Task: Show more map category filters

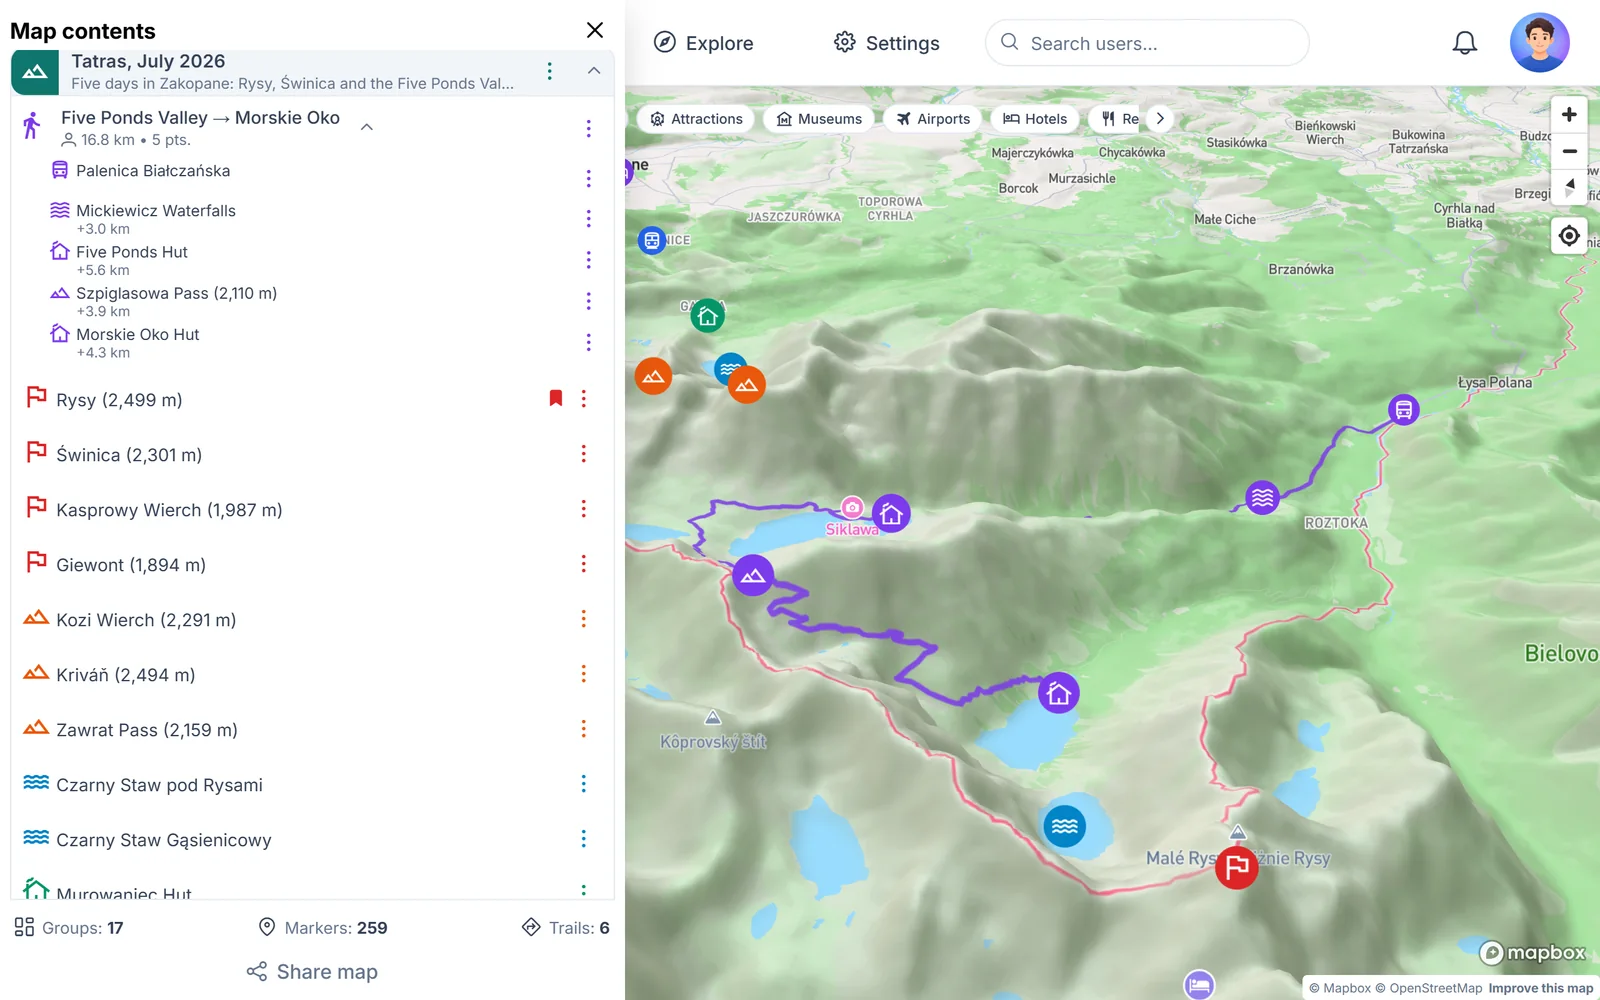Action: point(1160,118)
